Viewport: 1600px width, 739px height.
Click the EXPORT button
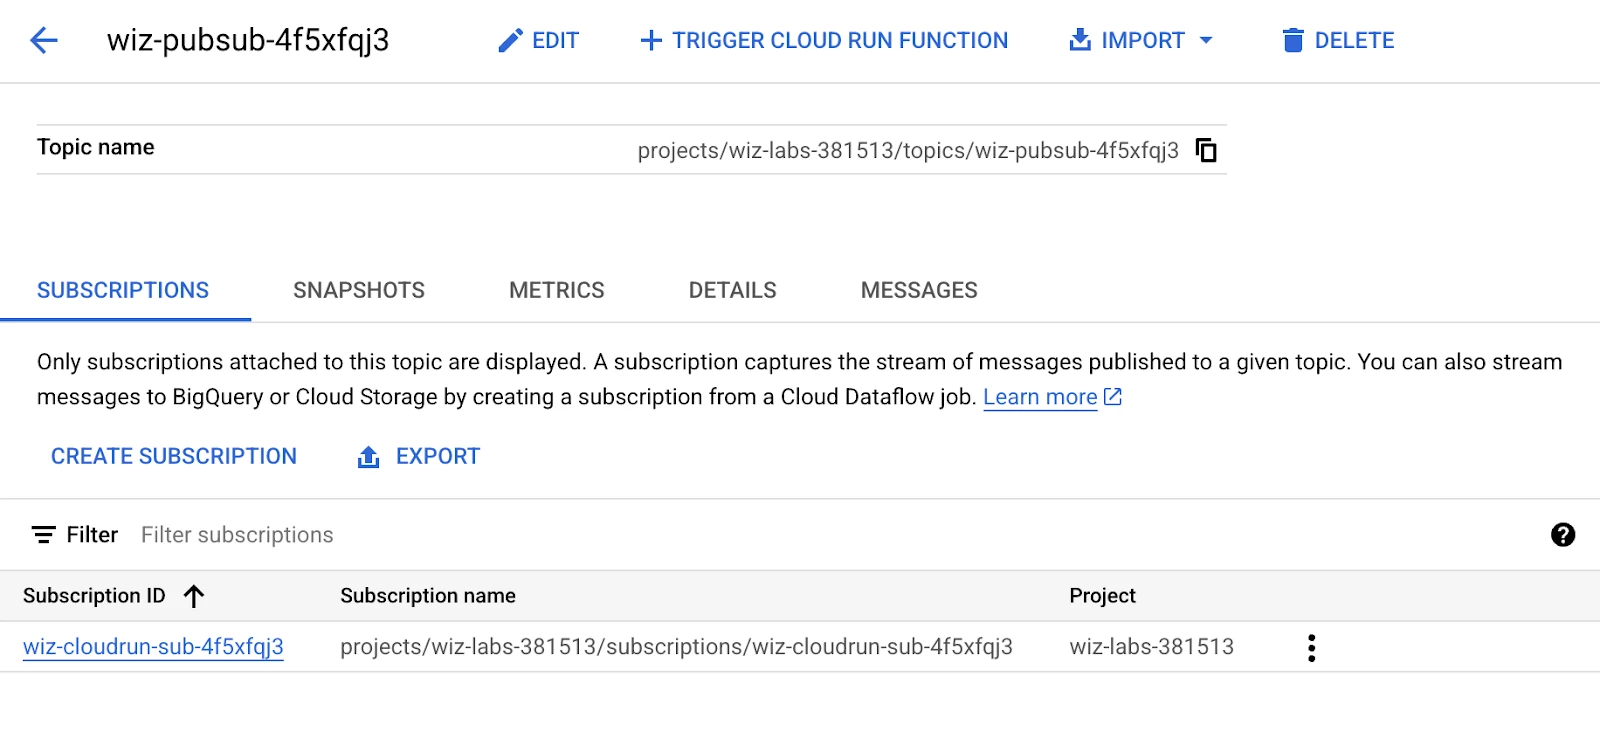[419, 456]
